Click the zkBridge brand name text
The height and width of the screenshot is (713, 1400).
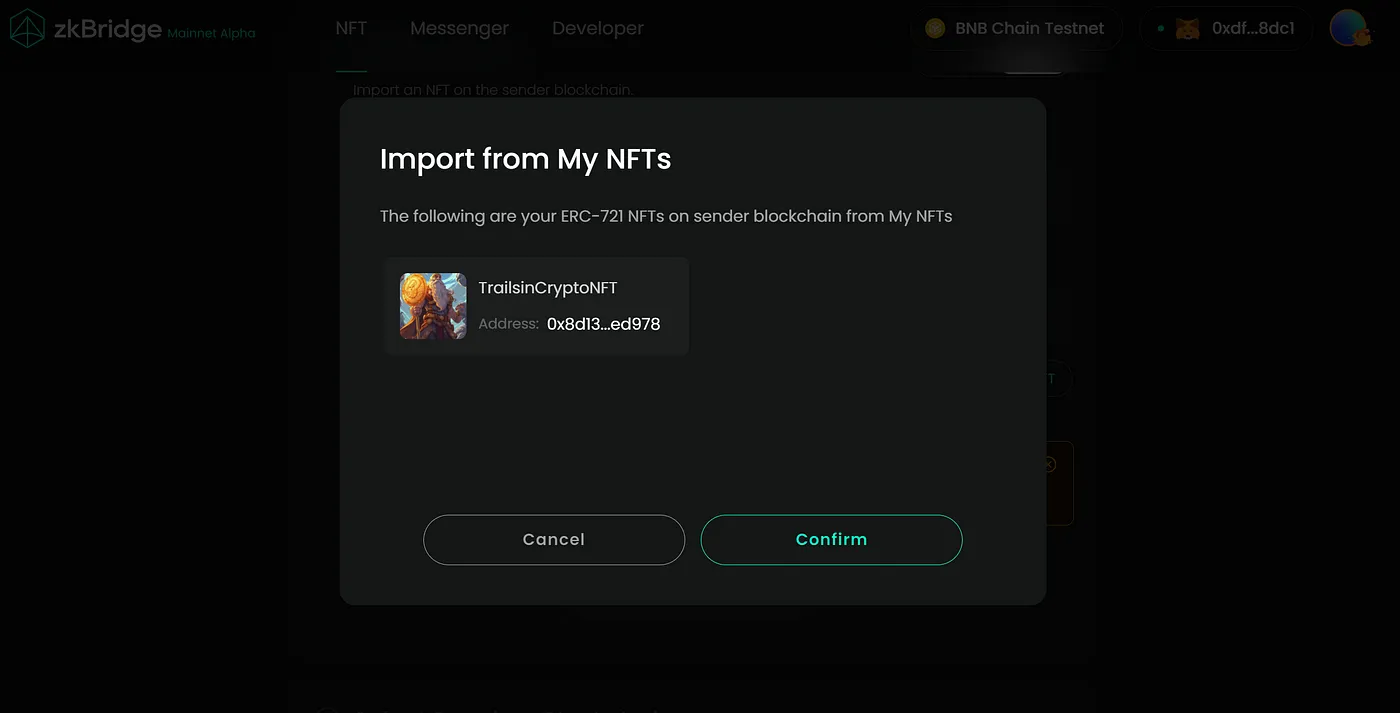click(107, 28)
